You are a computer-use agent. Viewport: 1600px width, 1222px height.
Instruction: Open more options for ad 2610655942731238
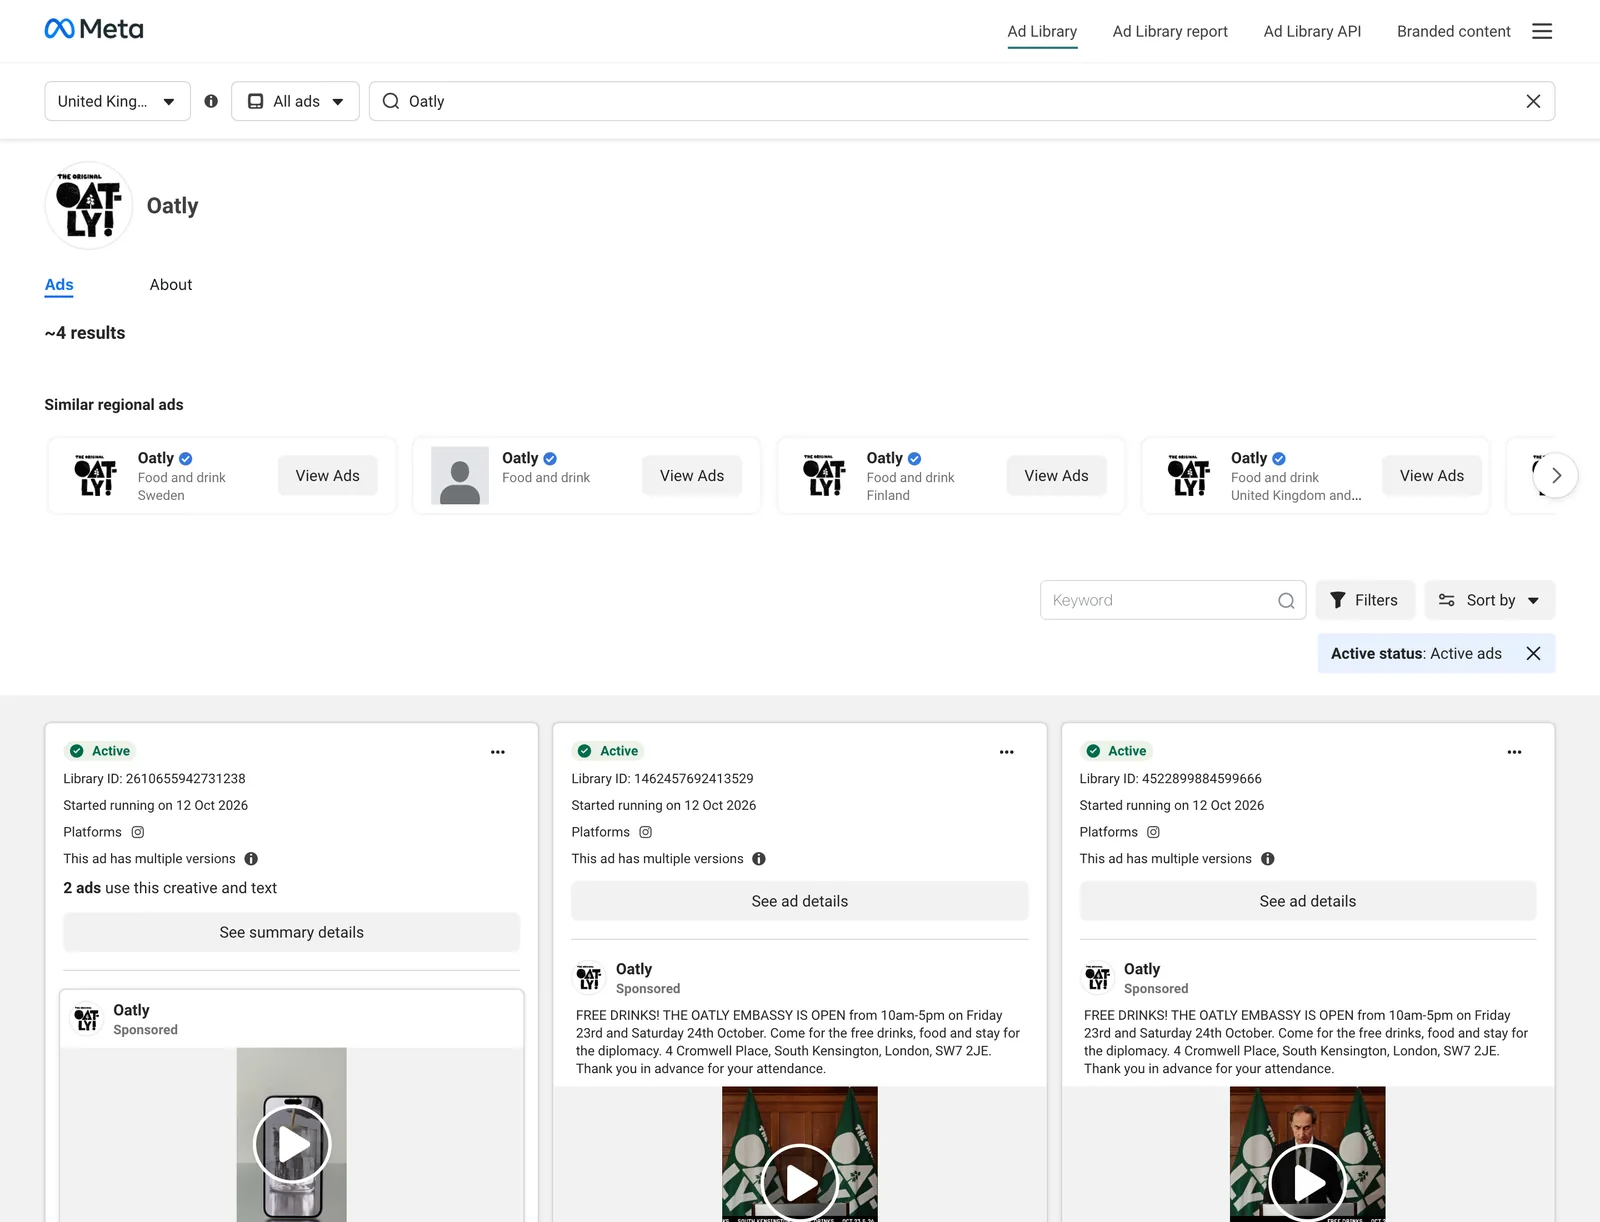point(498,752)
